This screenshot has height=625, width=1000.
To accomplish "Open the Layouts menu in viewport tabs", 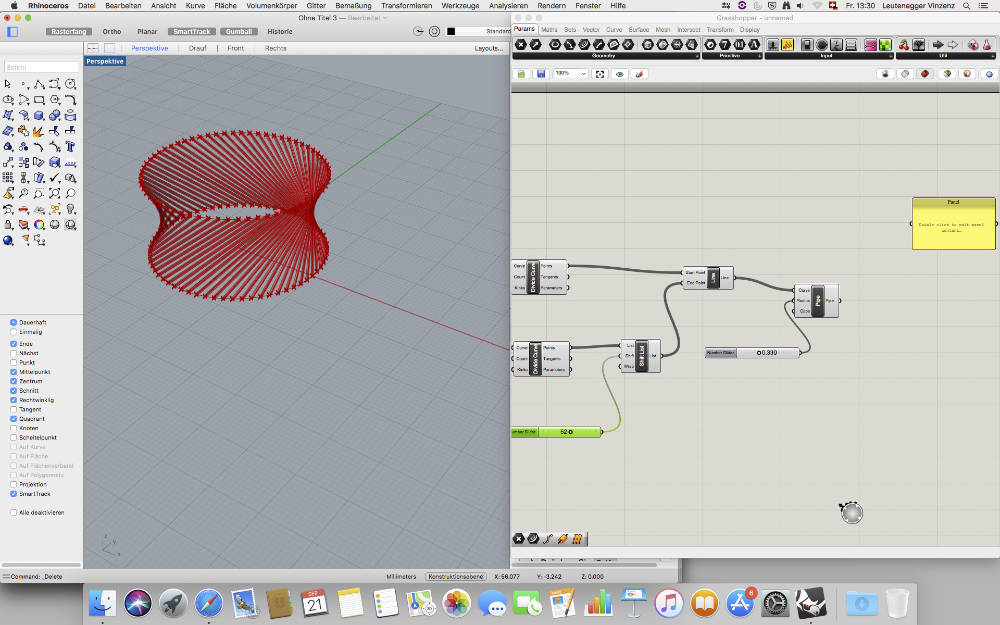I will point(488,48).
